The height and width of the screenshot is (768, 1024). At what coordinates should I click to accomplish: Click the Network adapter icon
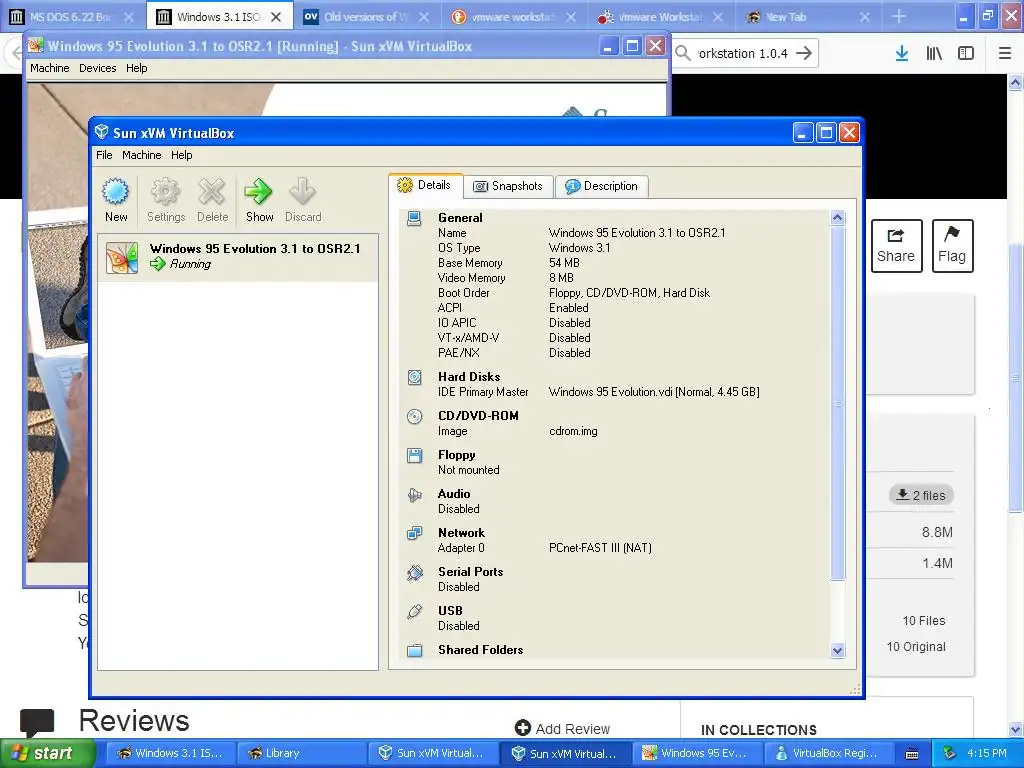click(x=414, y=533)
